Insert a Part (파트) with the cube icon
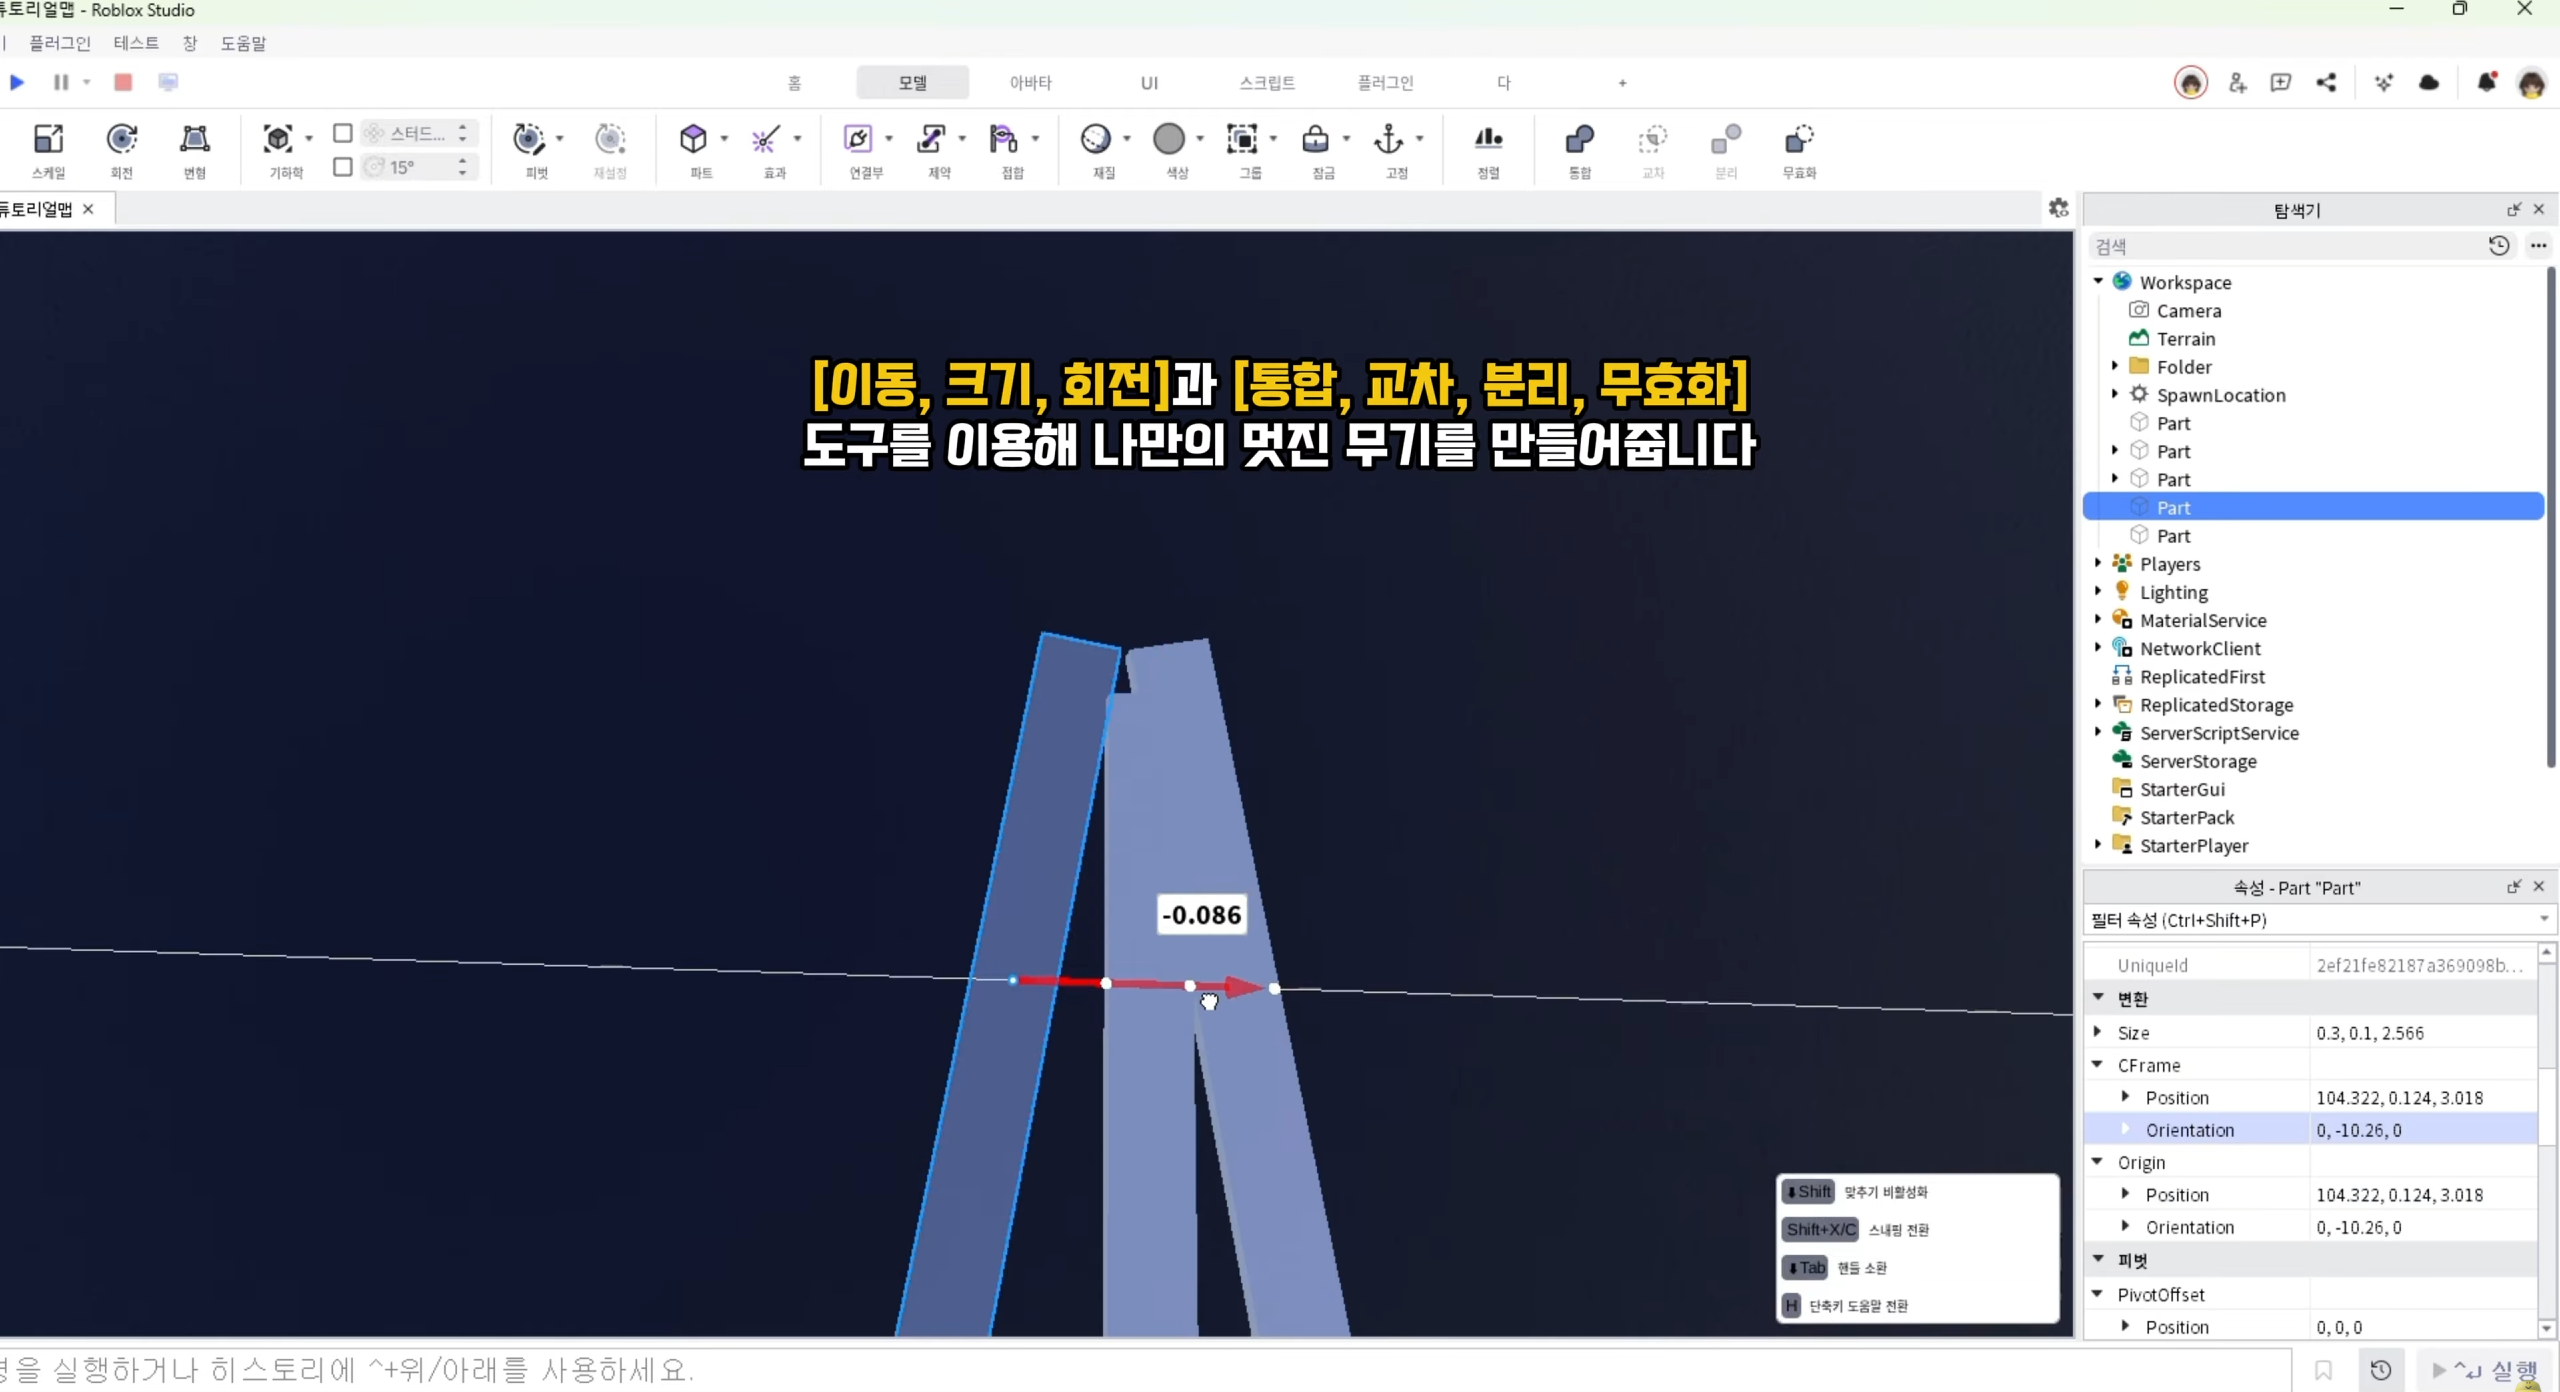Image resolution: width=2560 pixels, height=1392 pixels. (693, 139)
